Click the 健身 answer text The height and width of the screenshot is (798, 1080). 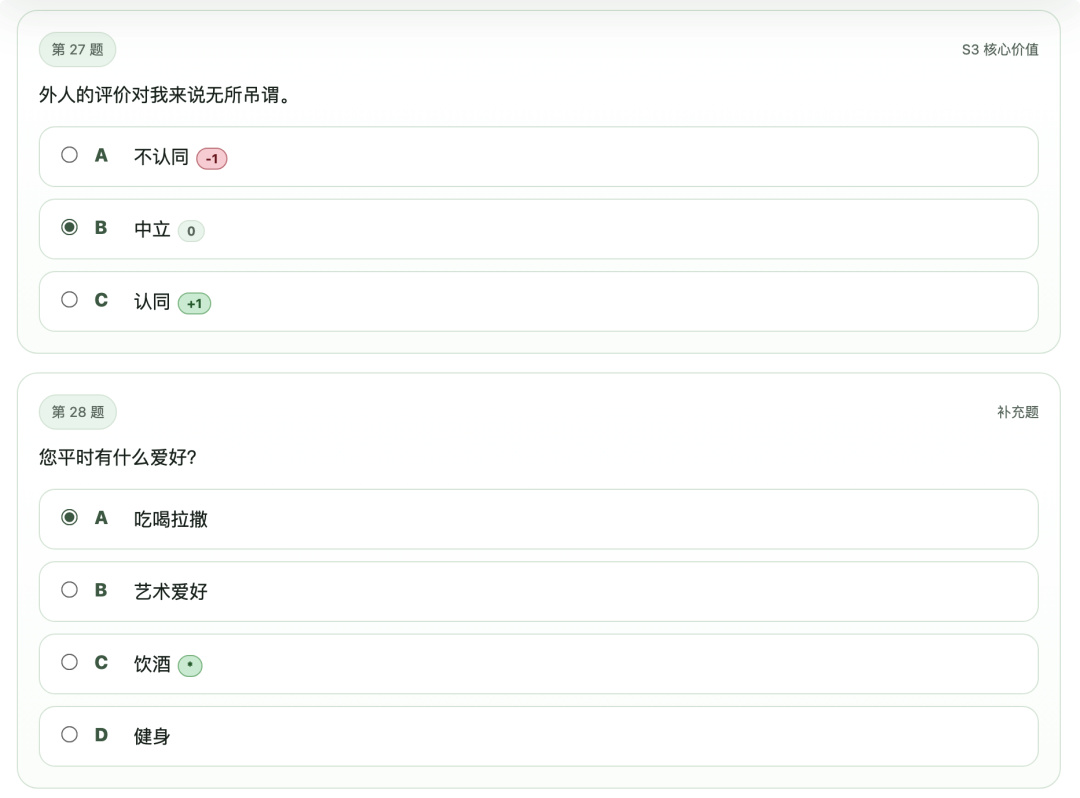point(152,736)
